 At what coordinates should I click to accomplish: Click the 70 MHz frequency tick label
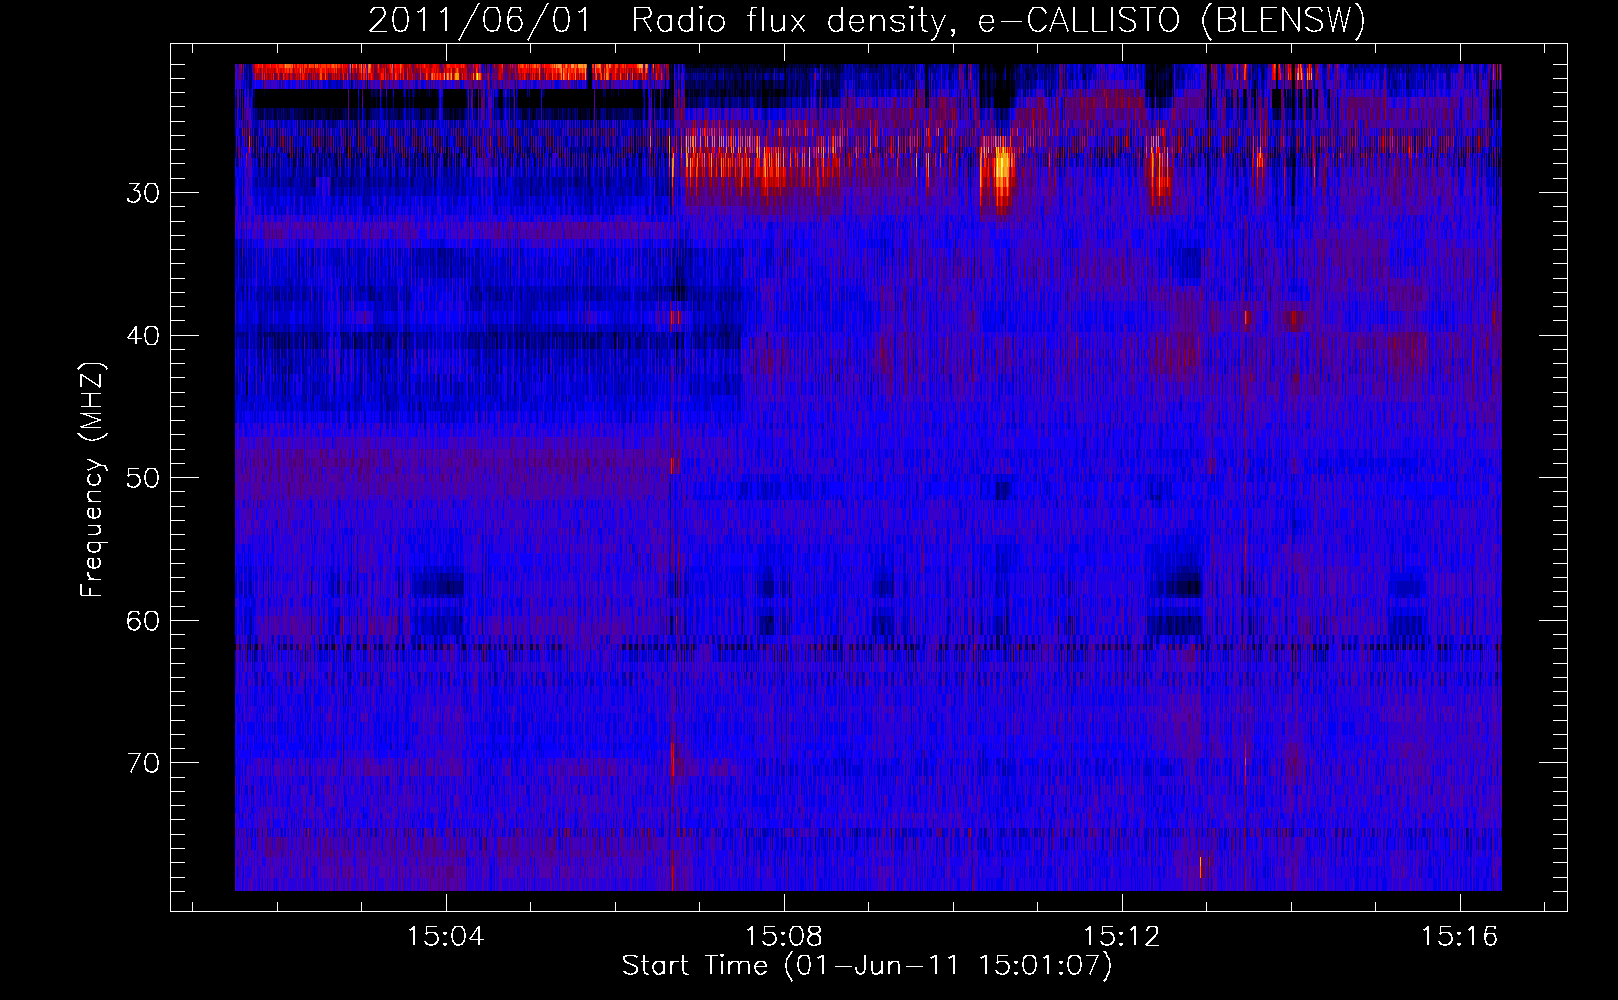click(143, 764)
